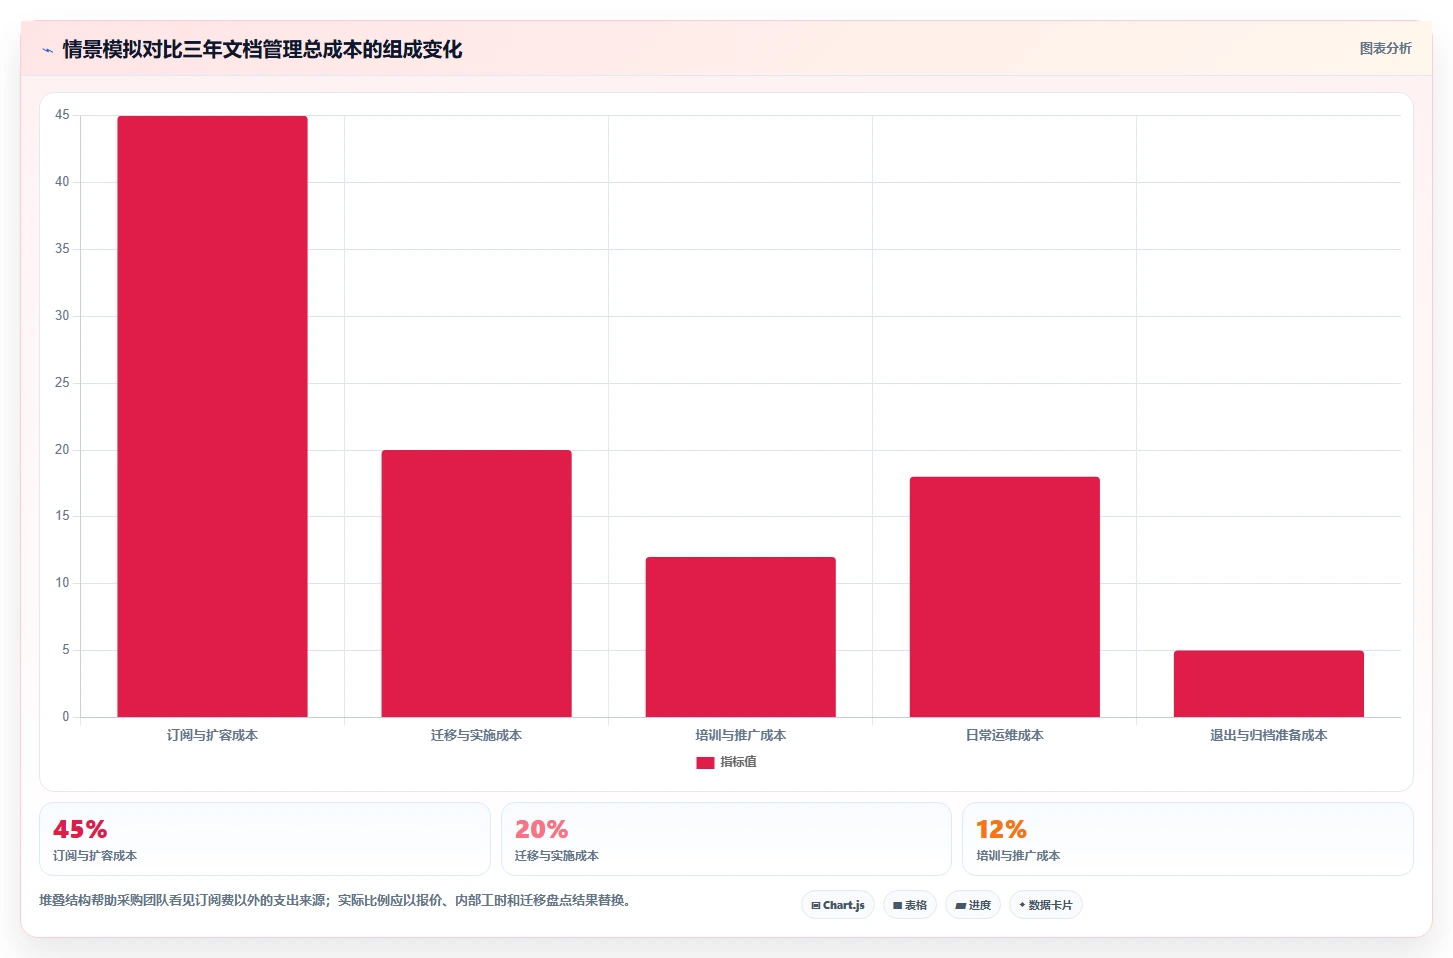Click the 表格 tag pill
Viewport: 1453px width, 958px height.
click(x=910, y=905)
